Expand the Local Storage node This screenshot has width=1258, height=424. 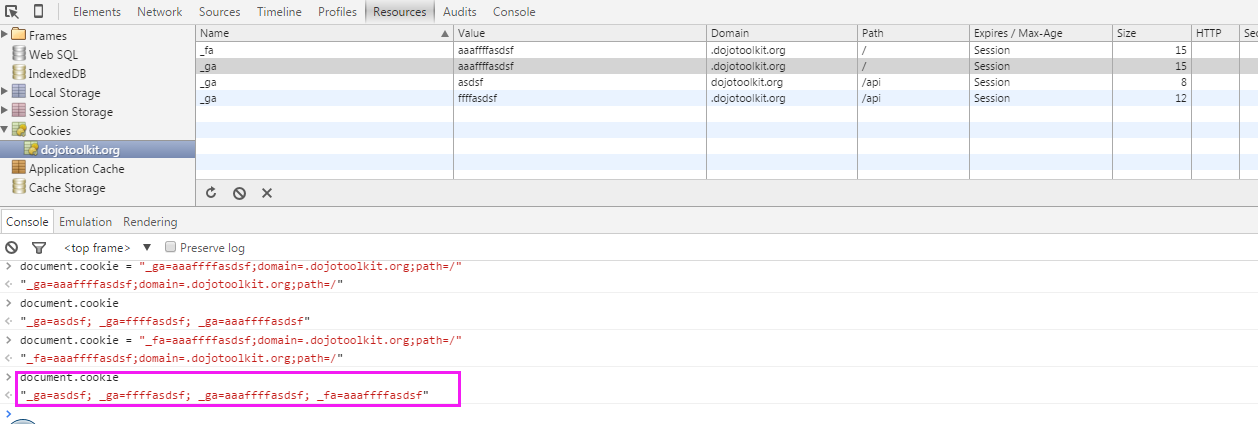[x=6, y=93]
